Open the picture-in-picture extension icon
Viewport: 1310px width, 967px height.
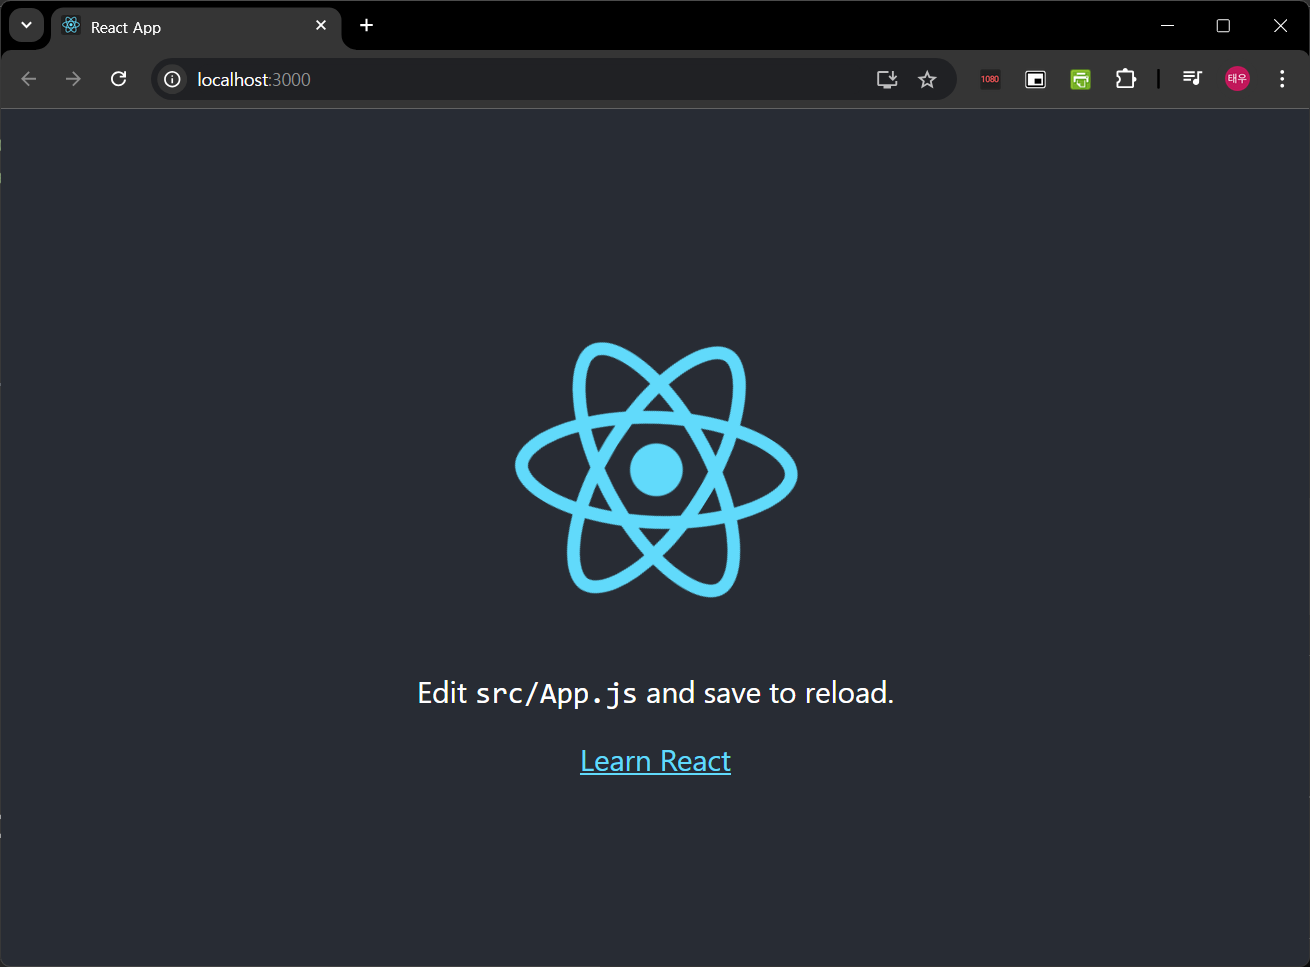(1036, 79)
